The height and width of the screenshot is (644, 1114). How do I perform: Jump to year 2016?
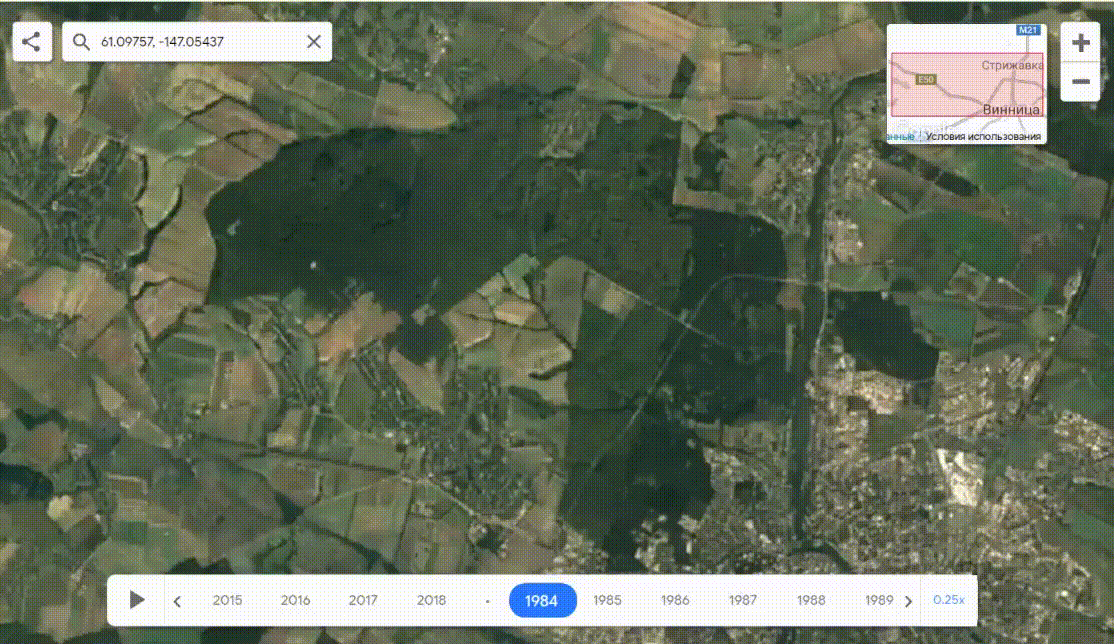click(295, 600)
